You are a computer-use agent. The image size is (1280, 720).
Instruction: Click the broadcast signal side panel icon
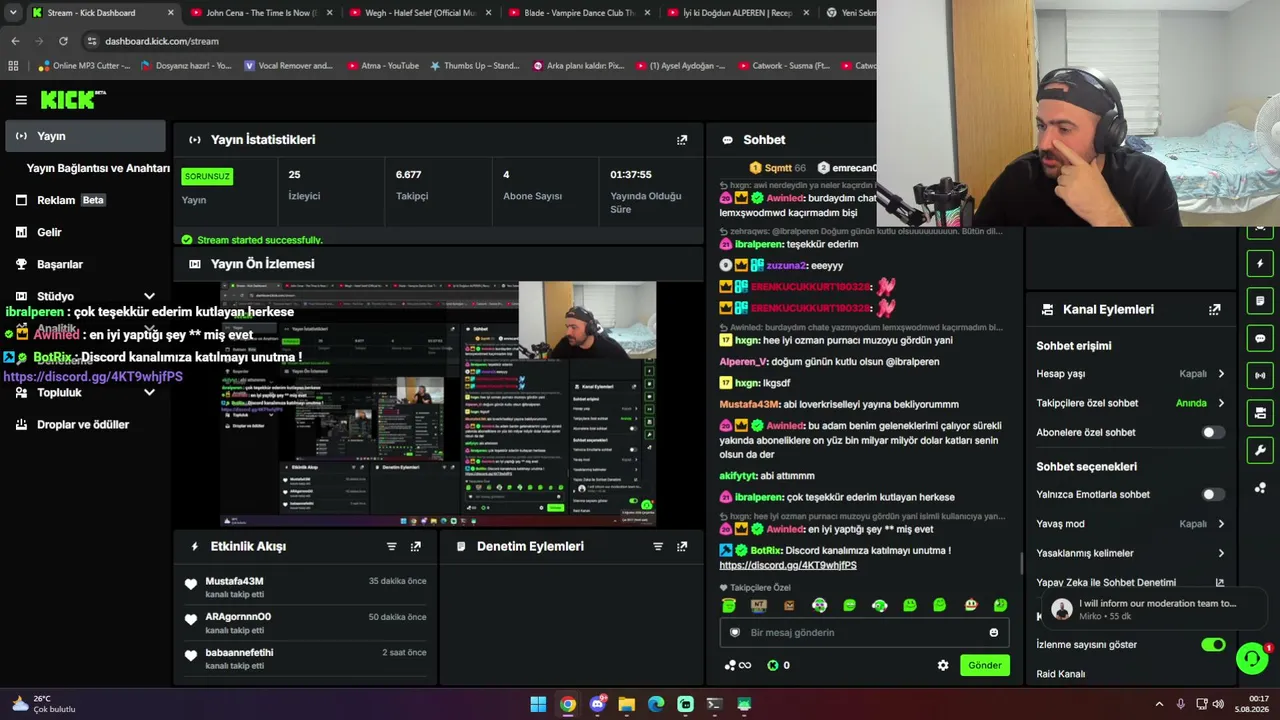[1260, 375]
